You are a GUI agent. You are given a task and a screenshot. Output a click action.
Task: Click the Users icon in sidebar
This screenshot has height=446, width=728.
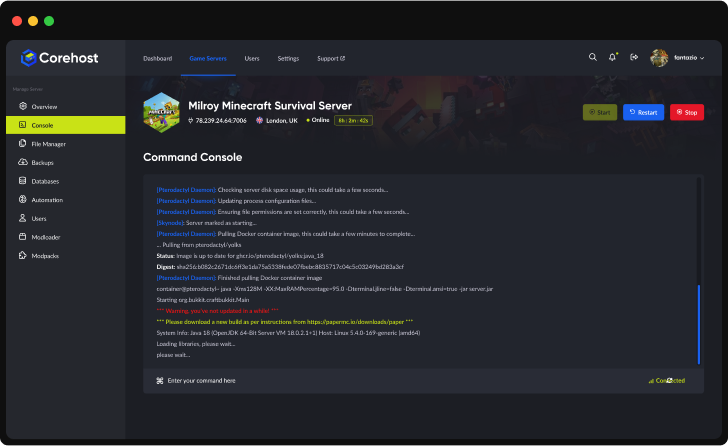click(x=22, y=218)
